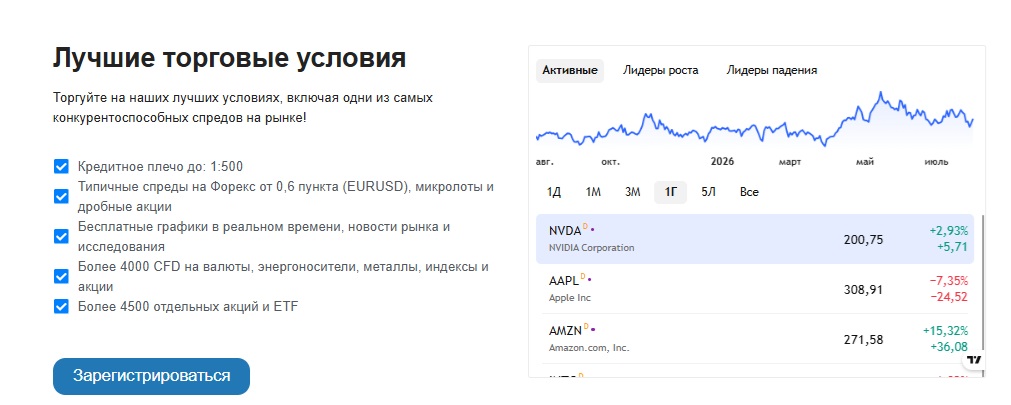Viewport: 1011px width, 405px height.
Task: Toggle the checkbox for Более 4000 CFD
Action: [61, 277]
